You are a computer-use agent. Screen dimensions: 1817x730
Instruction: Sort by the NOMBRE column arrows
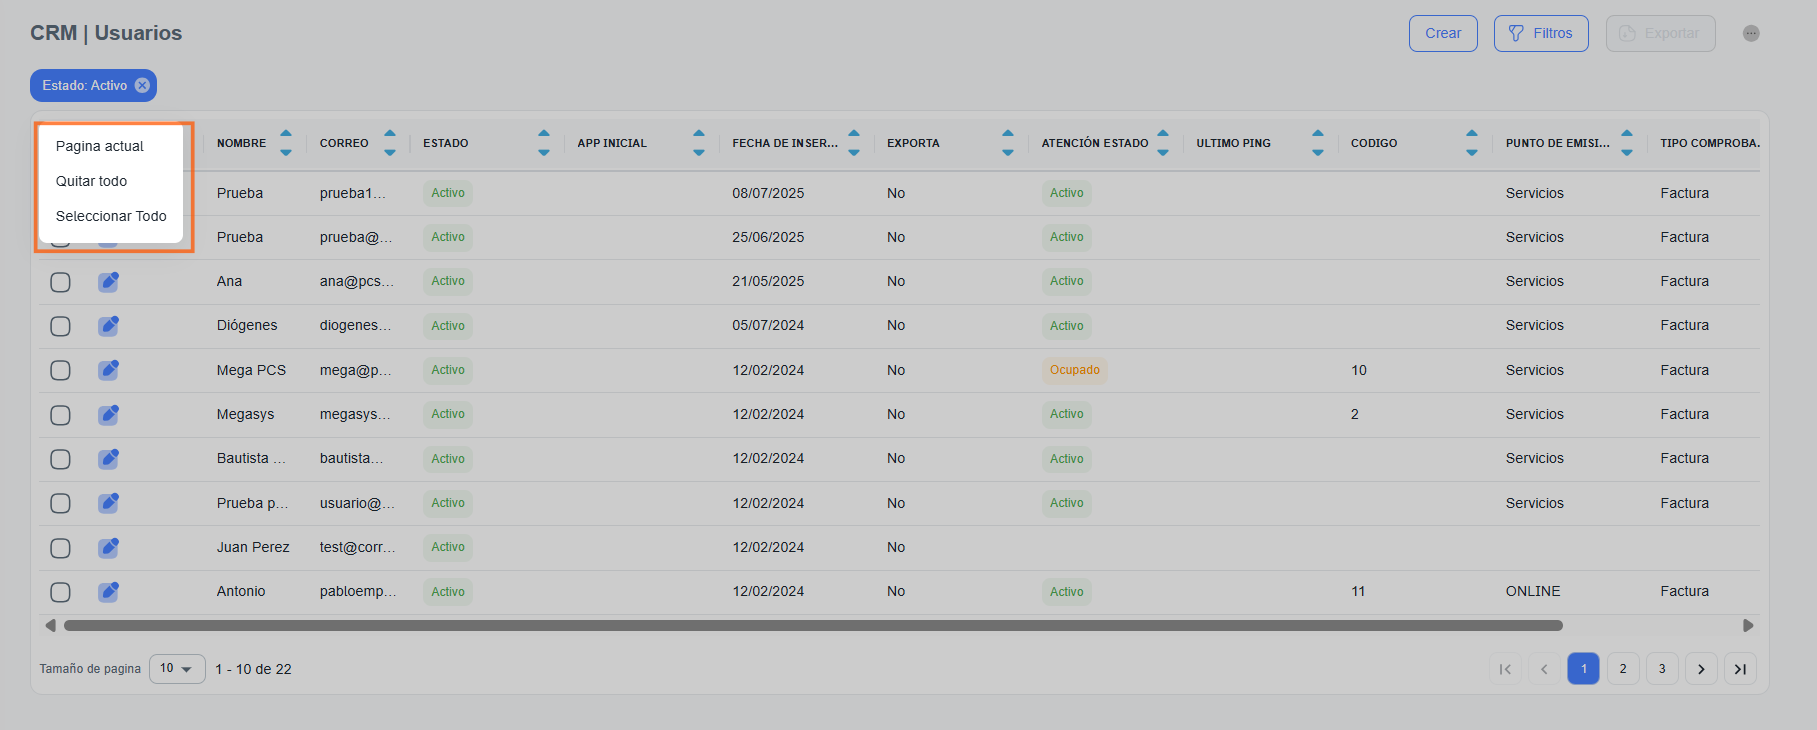tap(286, 143)
